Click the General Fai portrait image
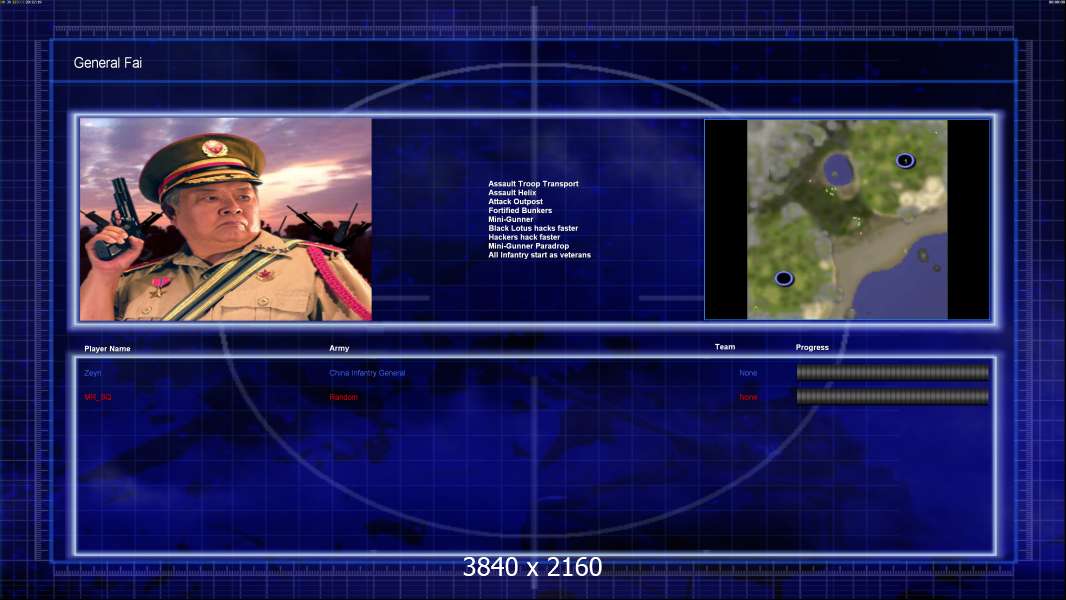This screenshot has height=600, width=1066. [226, 219]
